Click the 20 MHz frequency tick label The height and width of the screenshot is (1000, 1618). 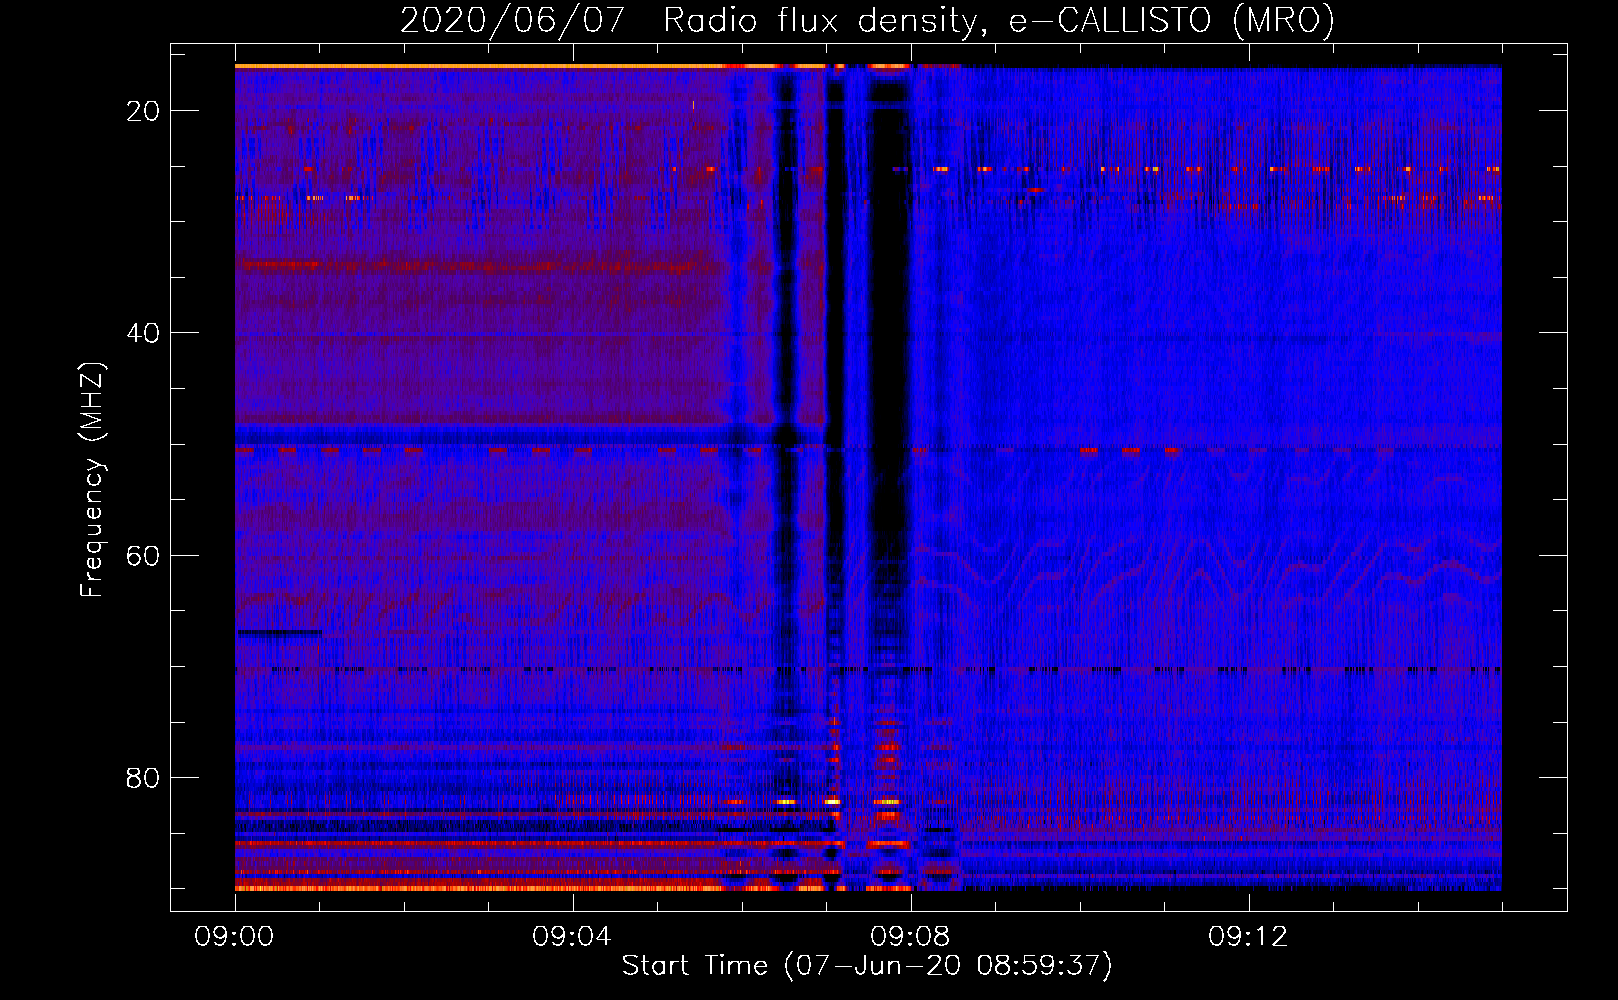[143, 111]
